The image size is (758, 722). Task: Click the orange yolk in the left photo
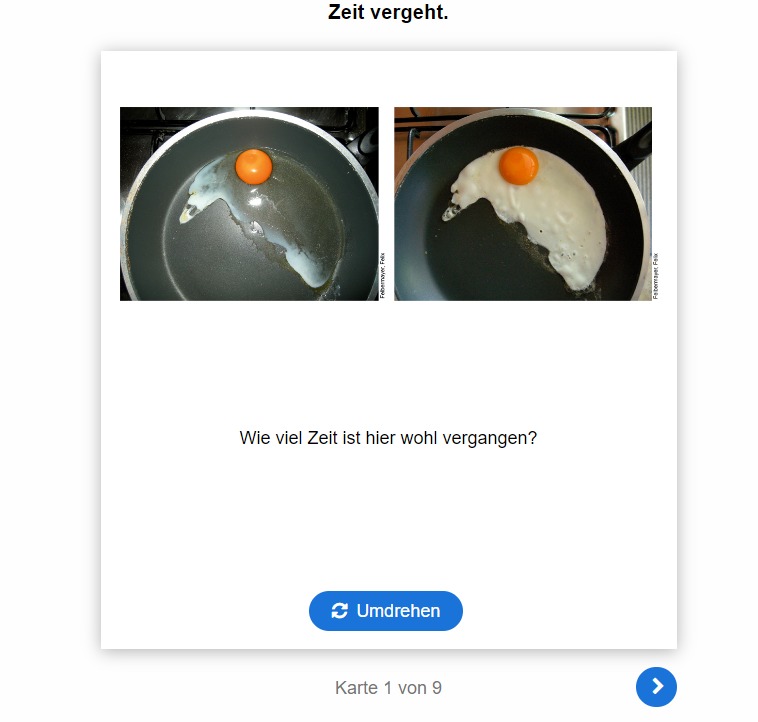254,166
